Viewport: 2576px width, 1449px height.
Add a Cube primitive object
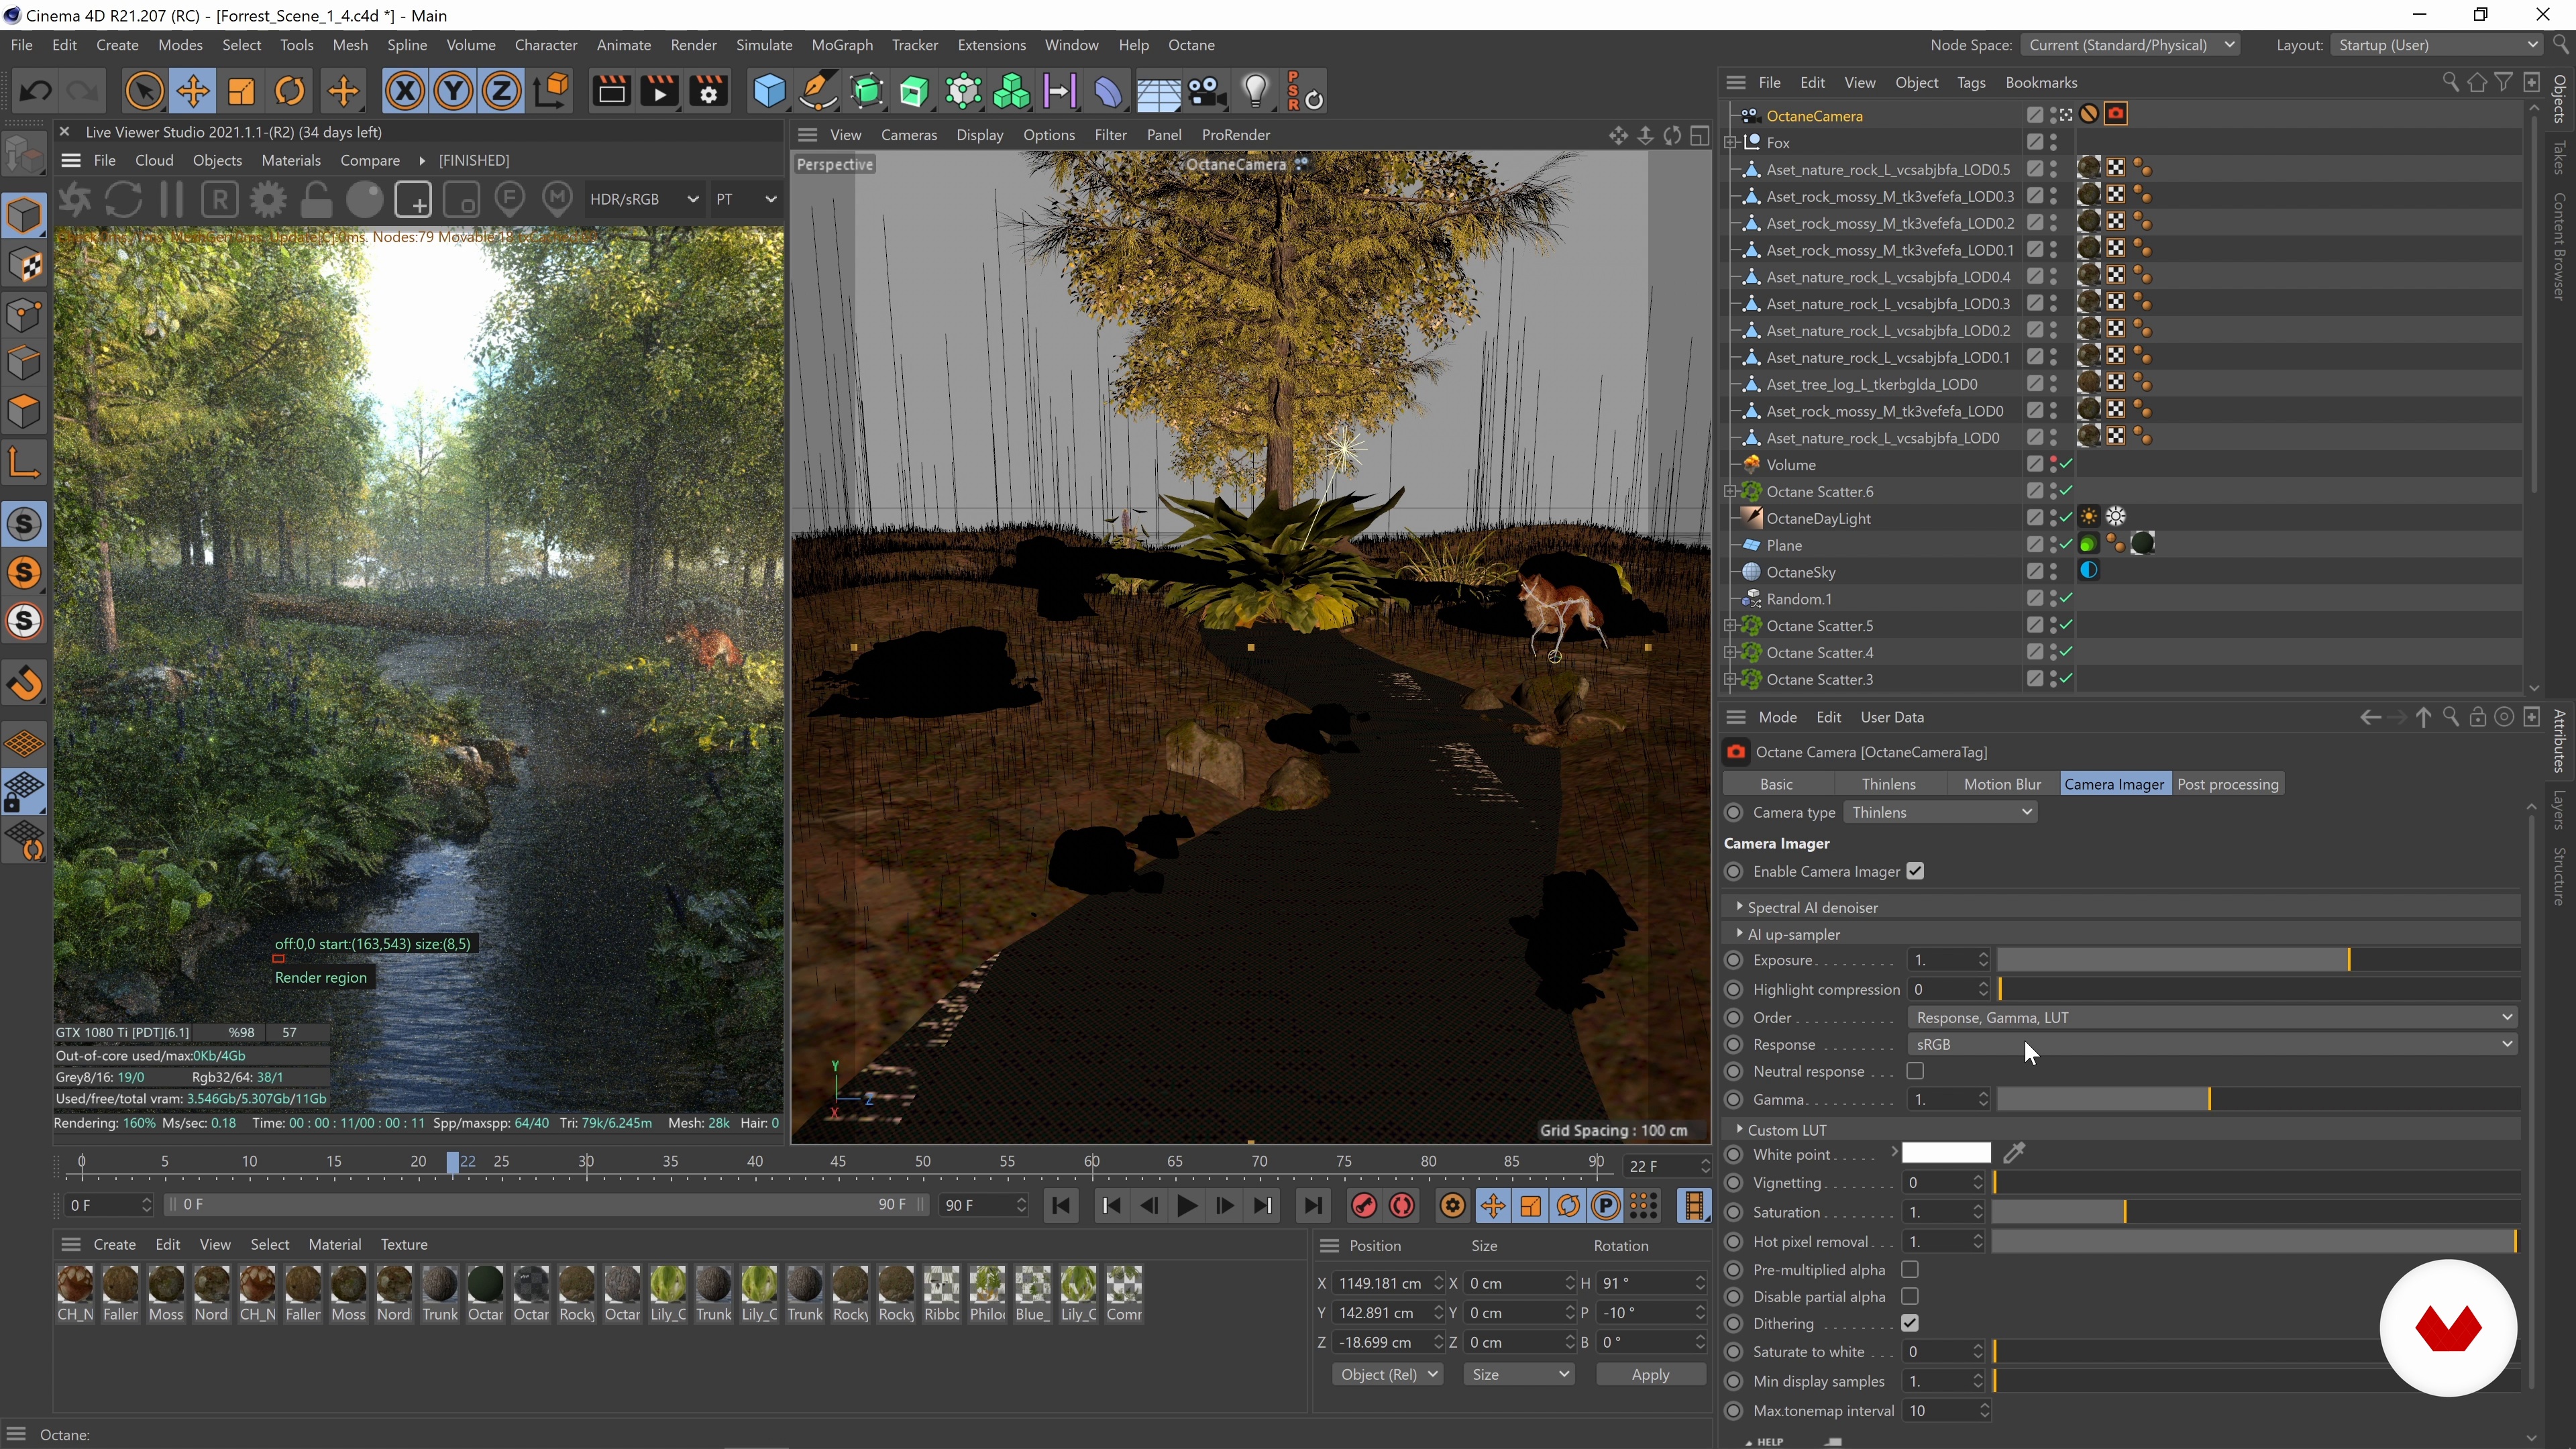click(x=768, y=92)
